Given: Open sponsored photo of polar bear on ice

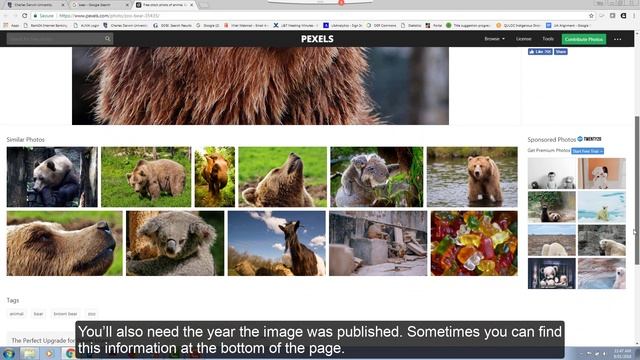Looking at the screenshot, I should tap(602, 207).
